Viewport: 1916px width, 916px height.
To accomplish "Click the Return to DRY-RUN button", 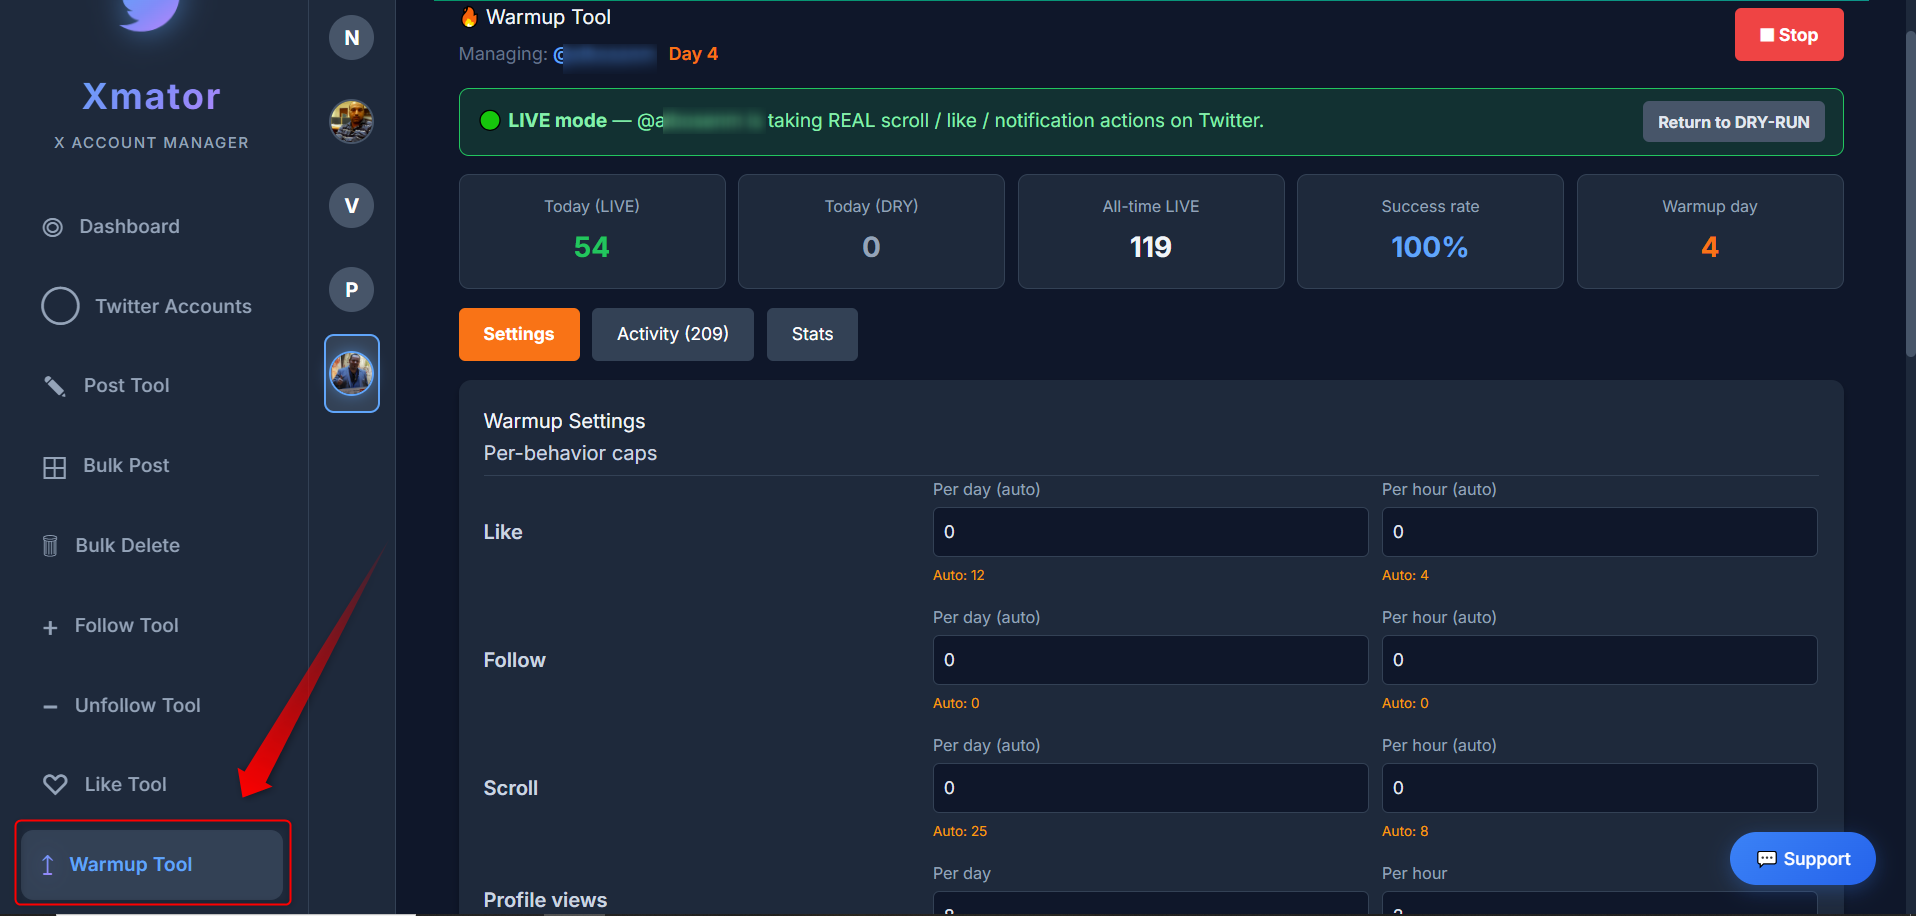I will tap(1734, 122).
